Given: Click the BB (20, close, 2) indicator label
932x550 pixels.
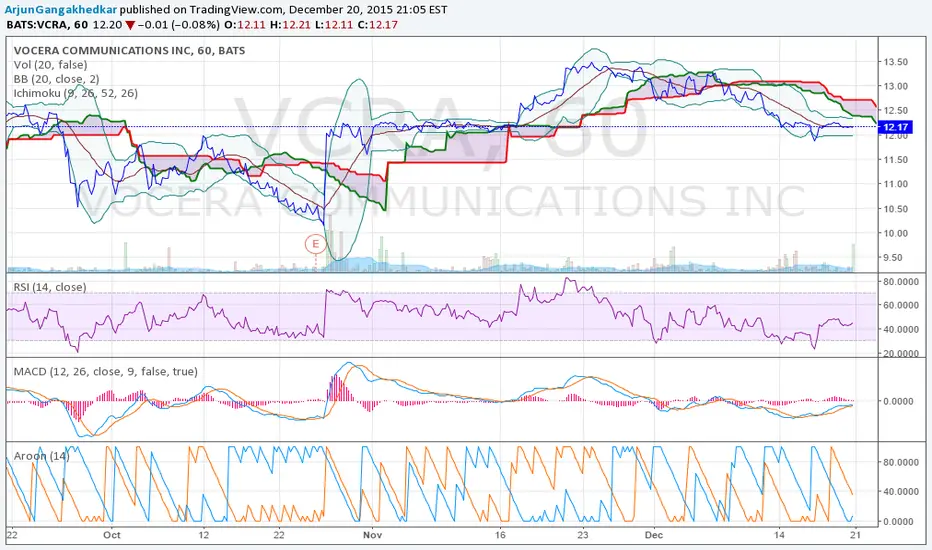Looking at the screenshot, I should point(56,79).
